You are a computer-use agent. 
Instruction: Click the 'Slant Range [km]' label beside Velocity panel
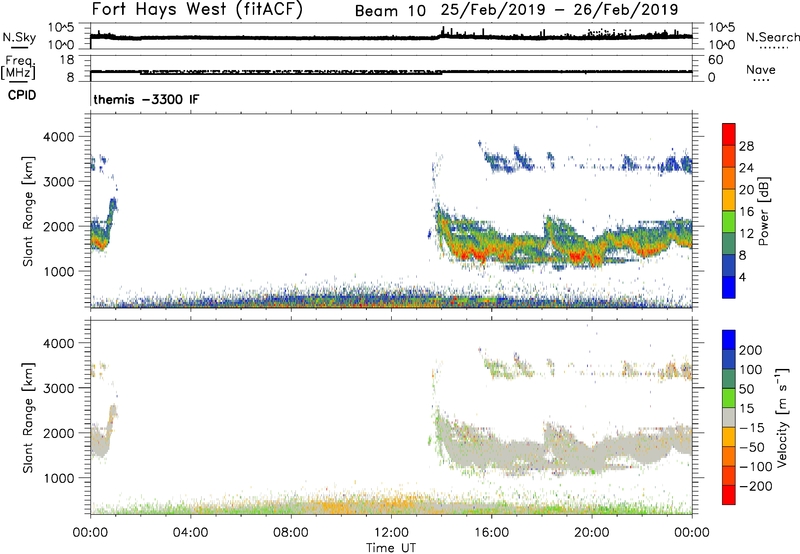click(28, 417)
